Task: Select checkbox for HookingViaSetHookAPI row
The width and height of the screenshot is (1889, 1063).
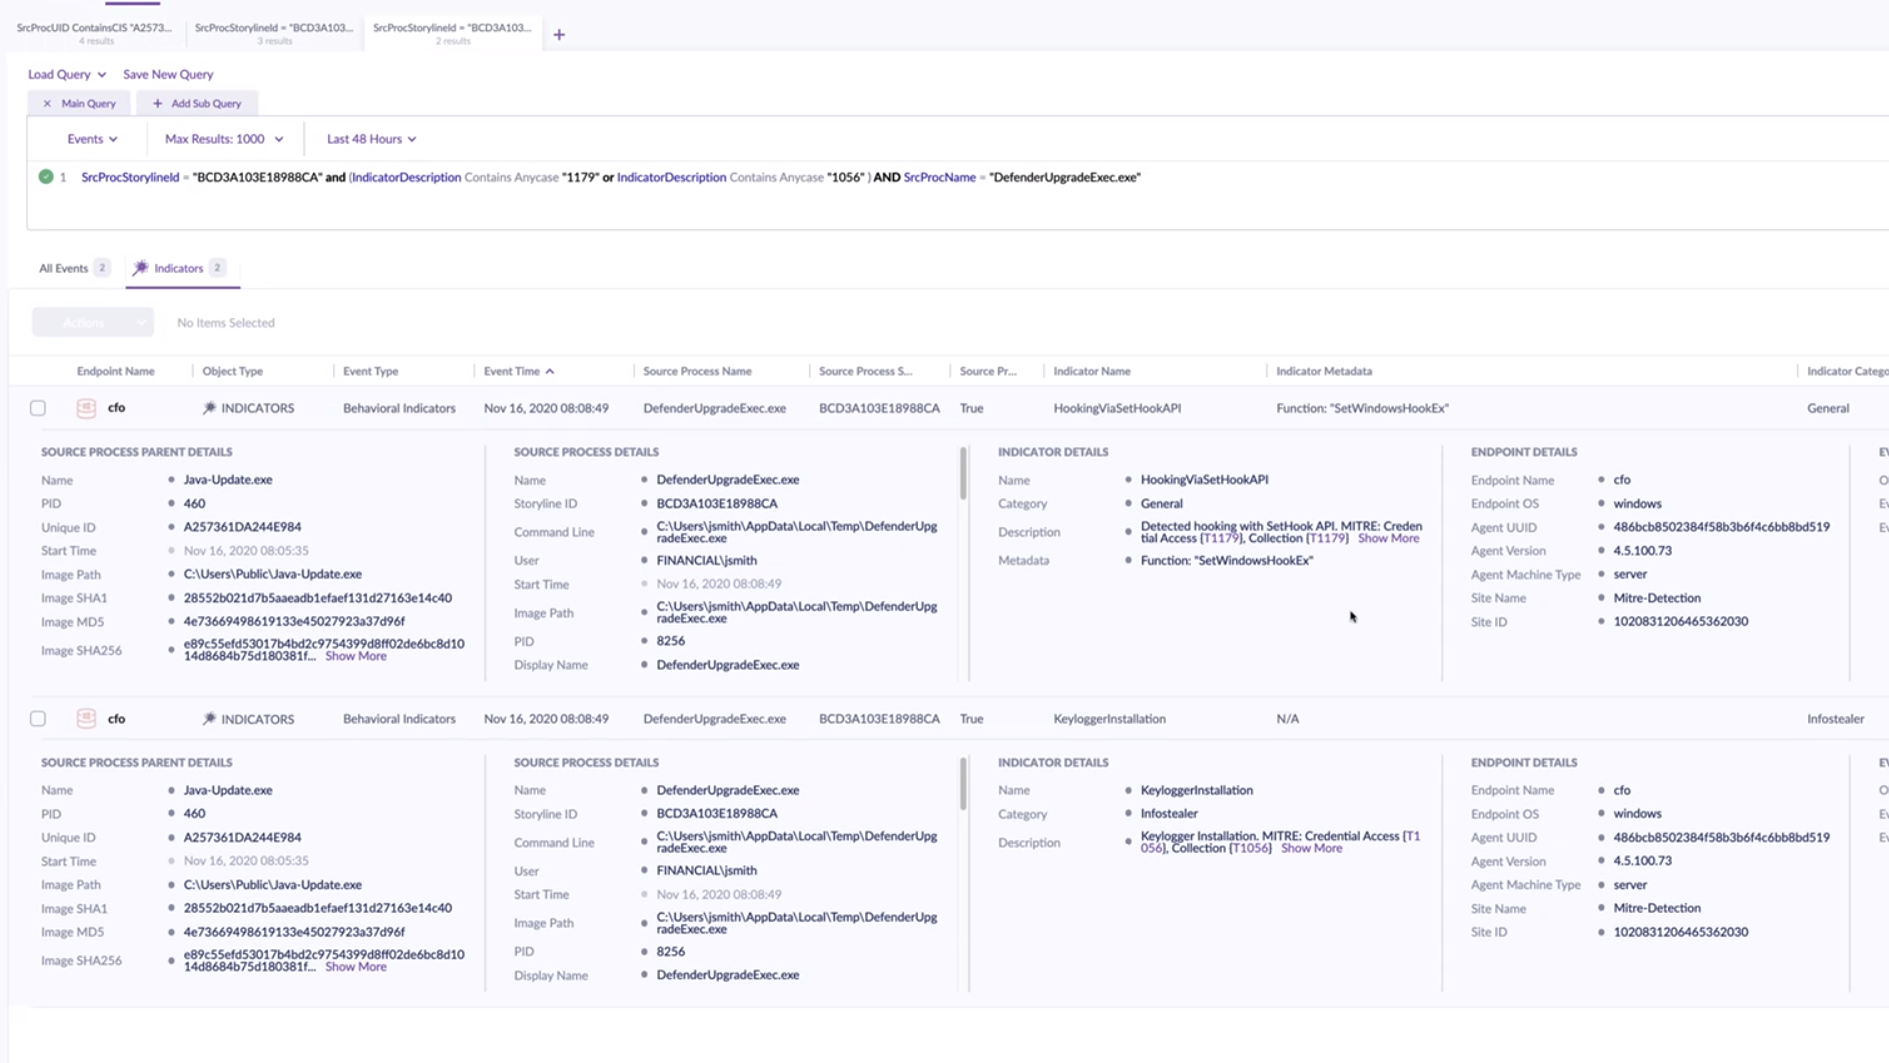Action: [38, 408]
